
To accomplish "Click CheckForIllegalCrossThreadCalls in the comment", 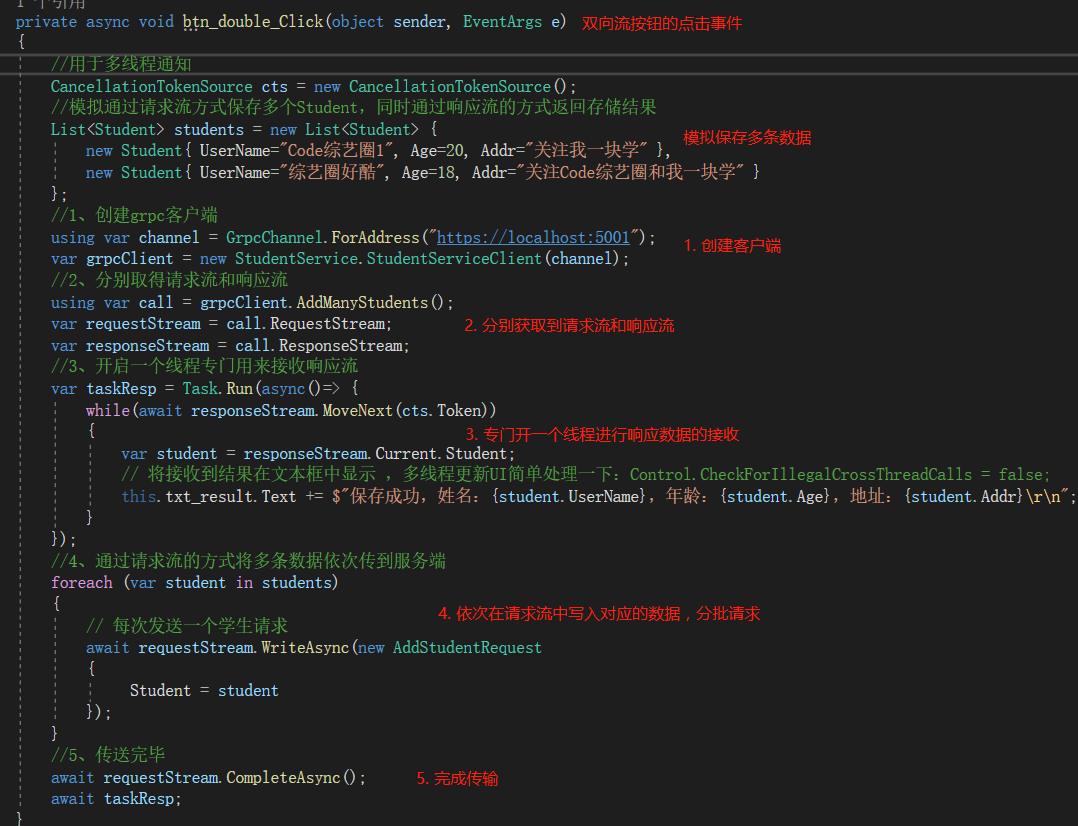I will click(836, 475).
